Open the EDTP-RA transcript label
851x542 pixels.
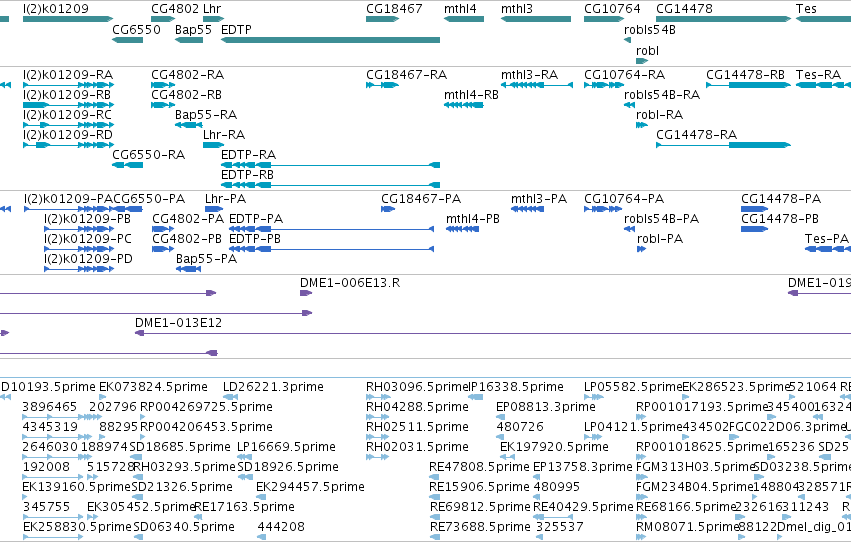tap(248, 155)
